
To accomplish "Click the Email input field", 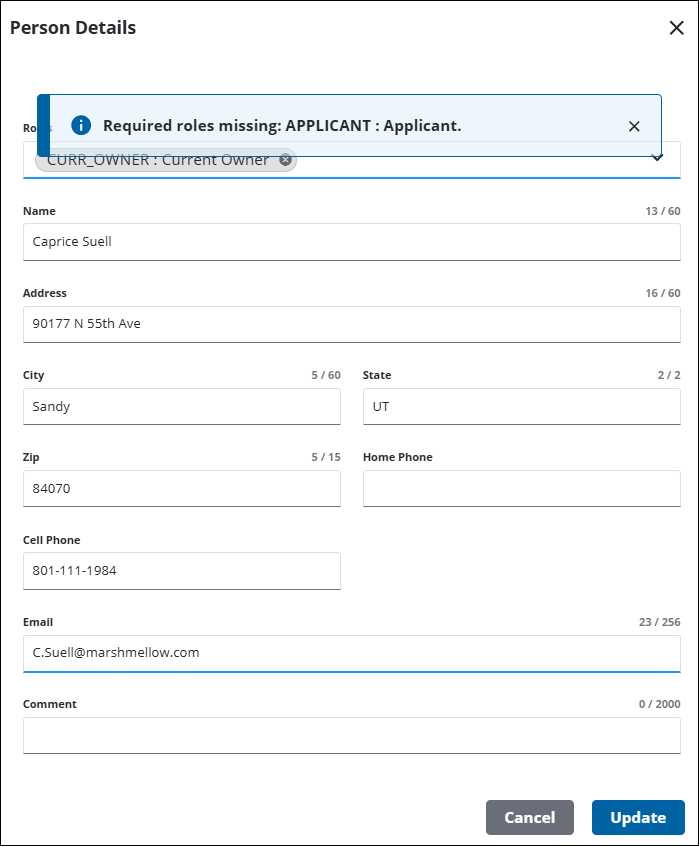I will click(352, 653).
